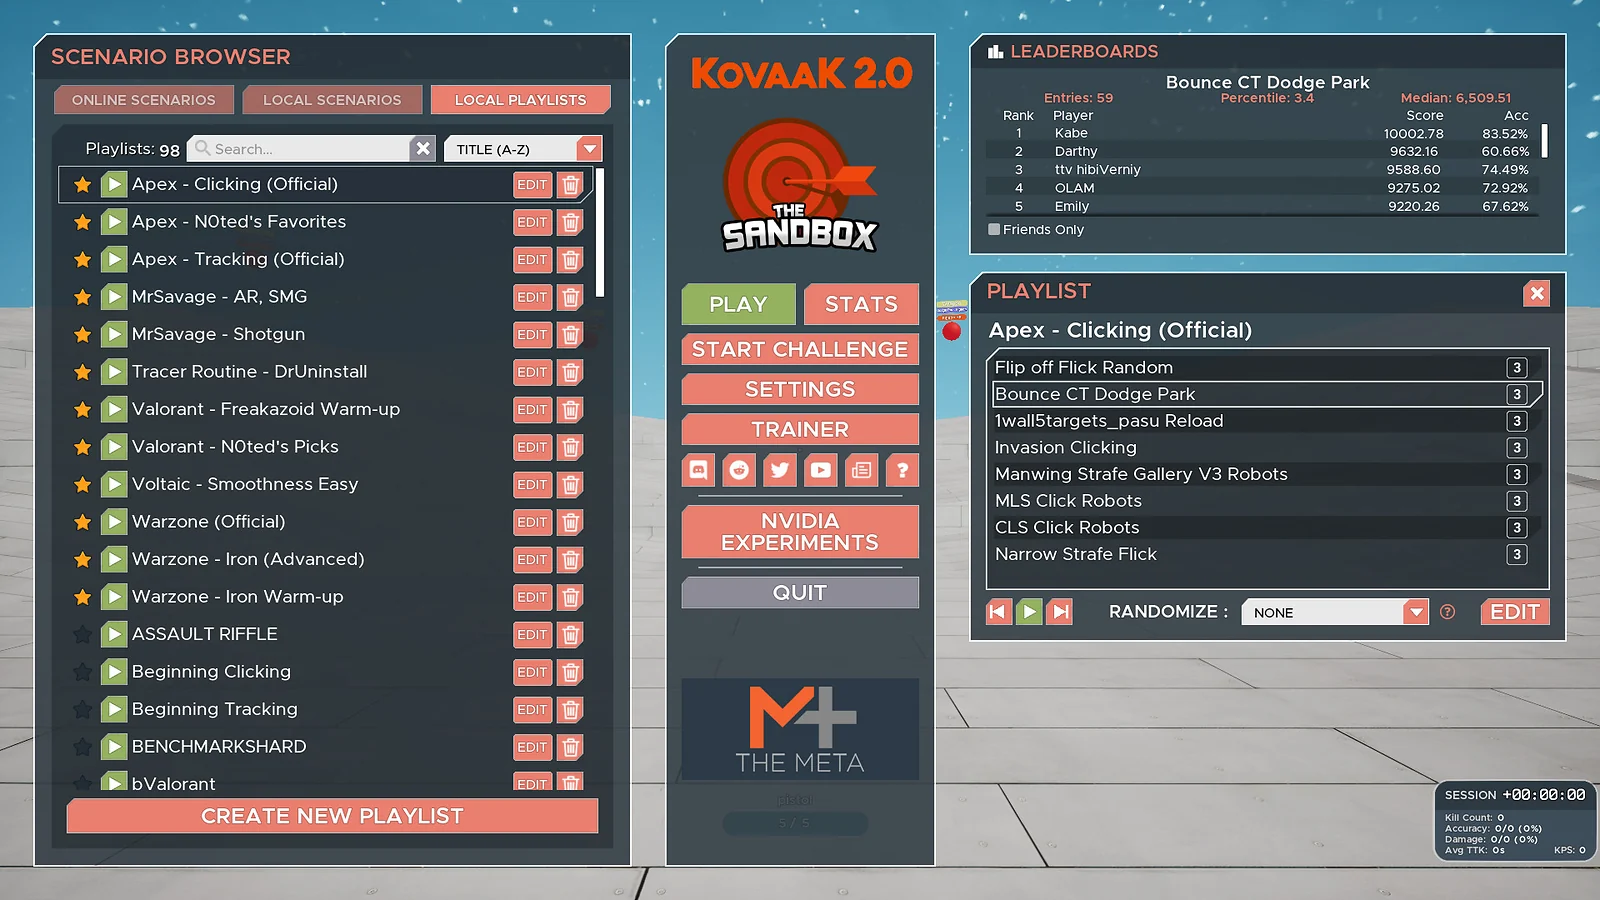This screenshot has height=900, width=1600.
Task: Delete the Warzone (Official) playlist
Action: coord(570,522)
